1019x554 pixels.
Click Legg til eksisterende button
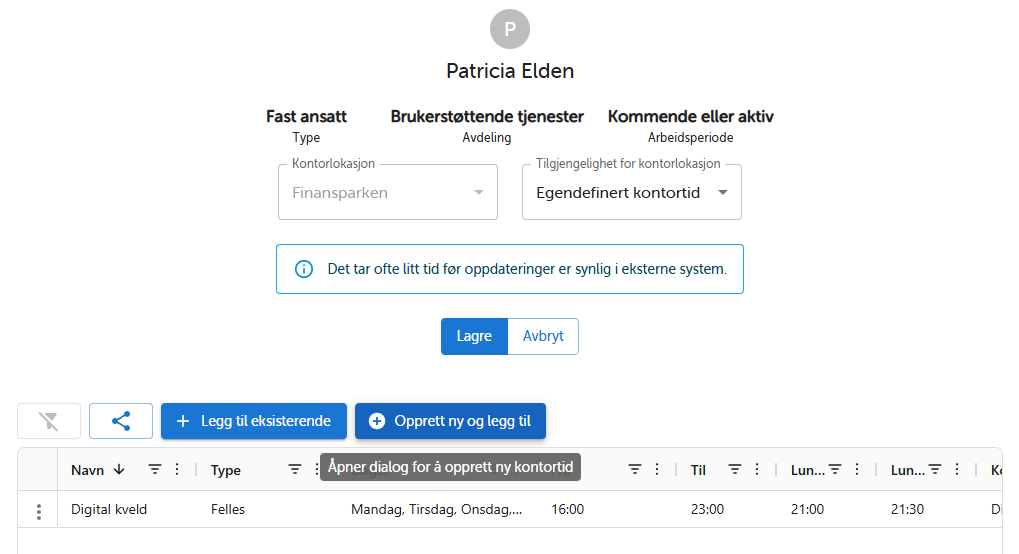coord(253,421)
